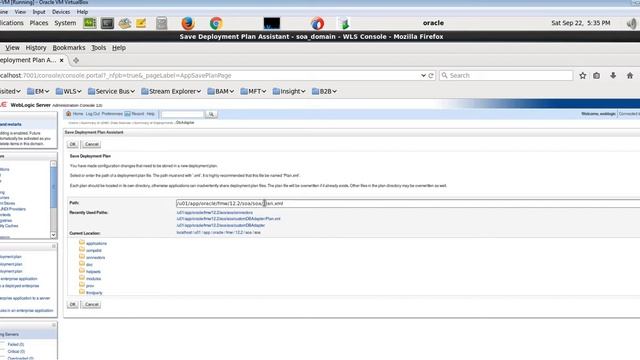Open the thirdparty folder icon
Screen dimensions: 640x360
(x=82, y=292)
